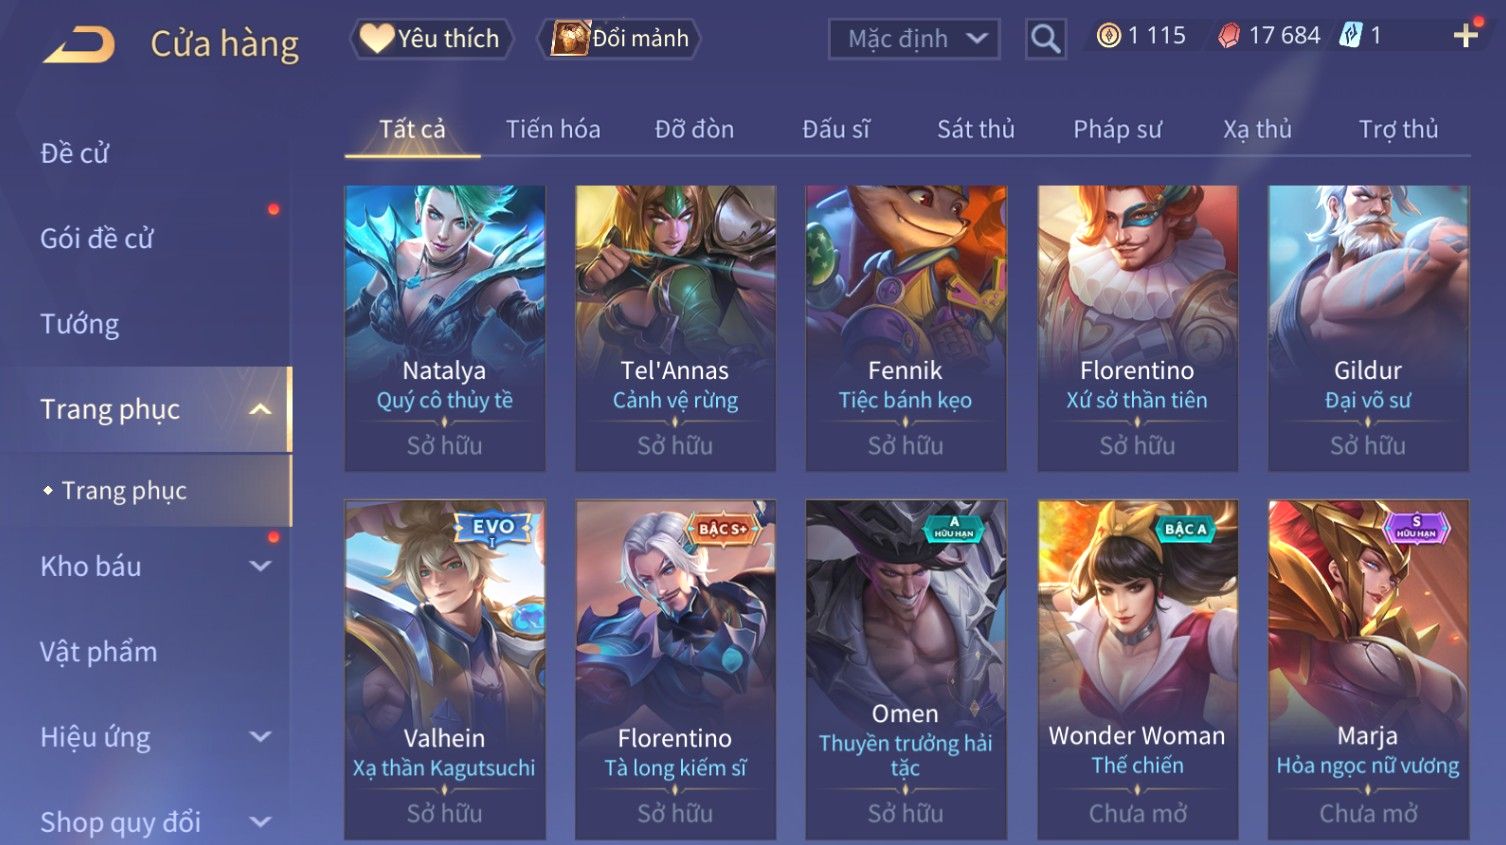Switch to the Sát thủ tab
1506x845 pixels.
[x=975, y=129]
